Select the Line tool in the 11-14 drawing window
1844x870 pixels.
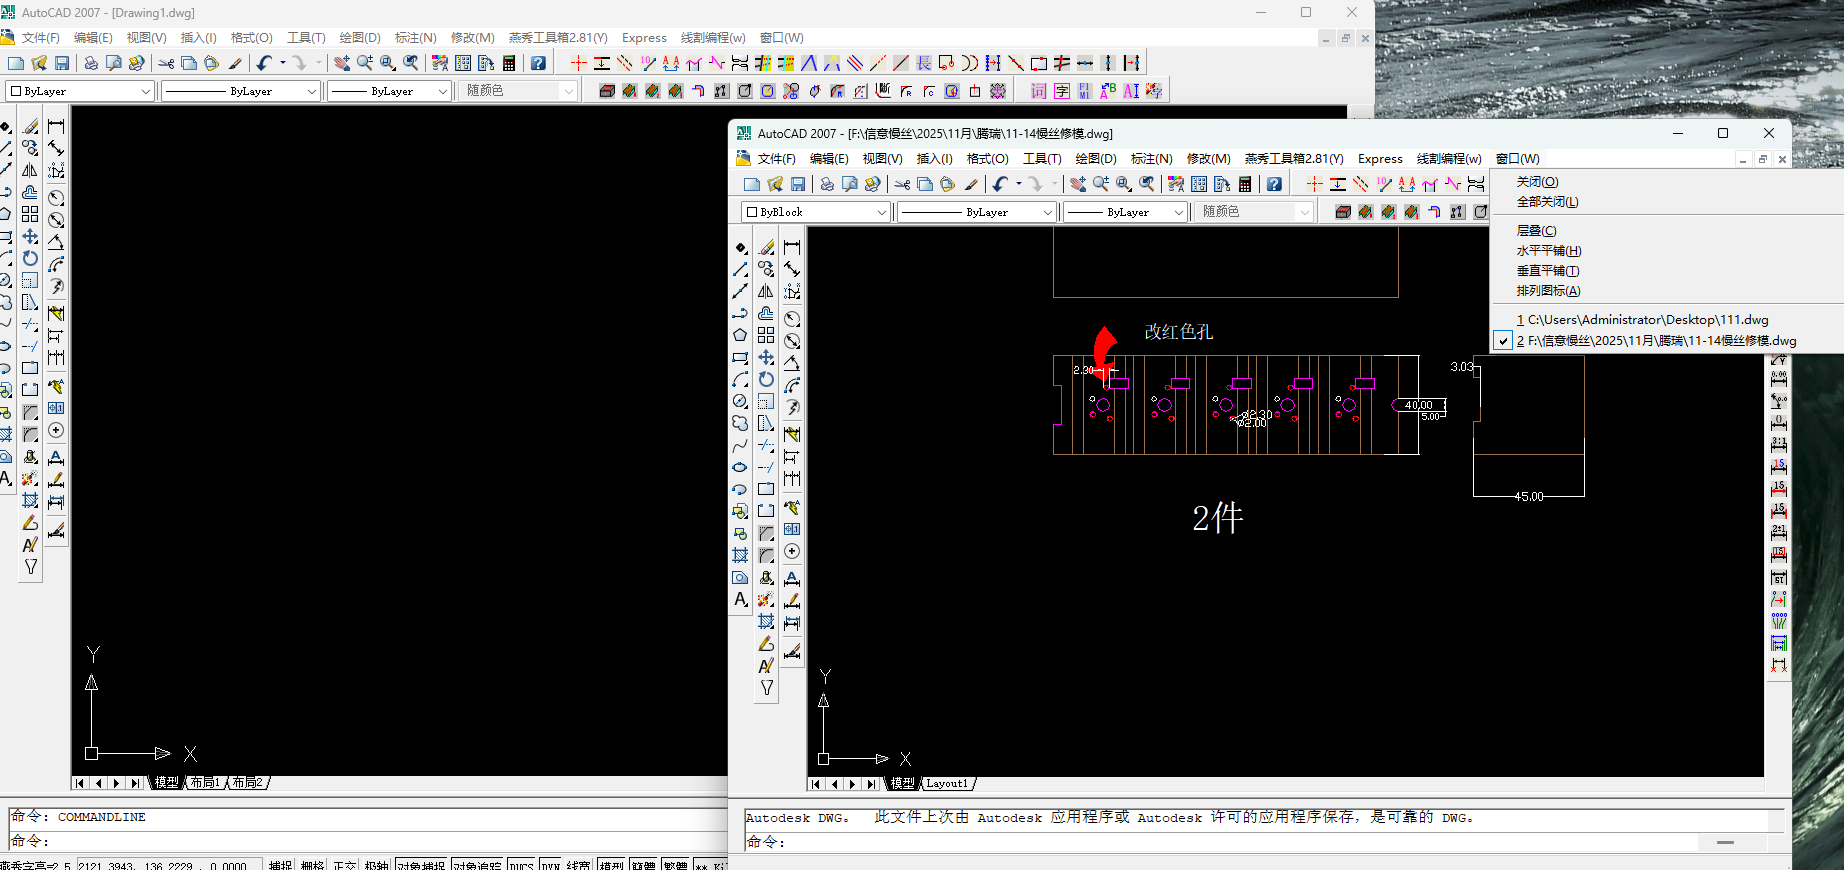740,269
